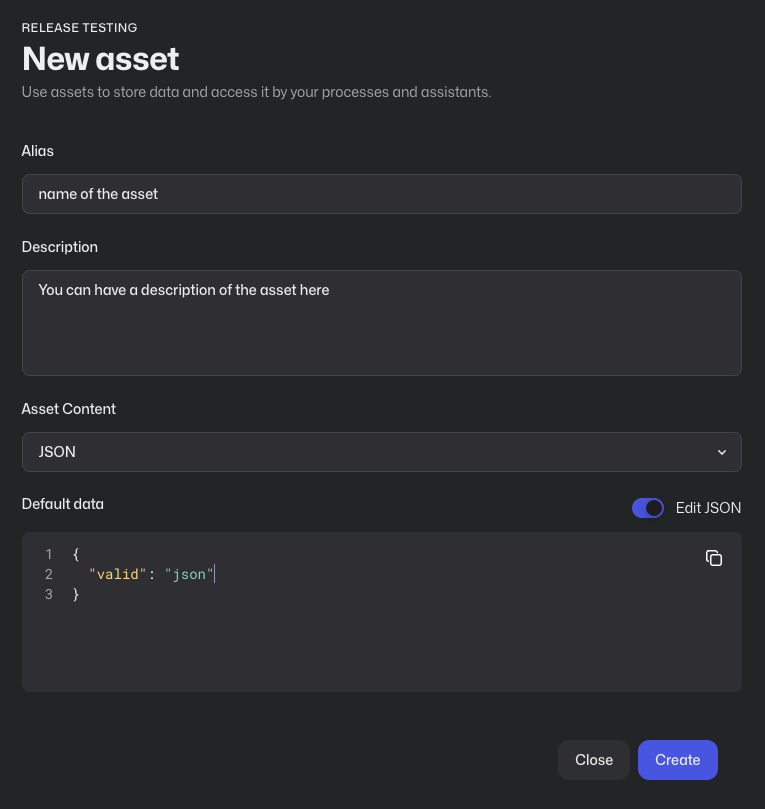Image resolution: width=765 pixels, height=809 pixels.
Task: Click line number 2 in the editor
Action: (x=49, y=574)
